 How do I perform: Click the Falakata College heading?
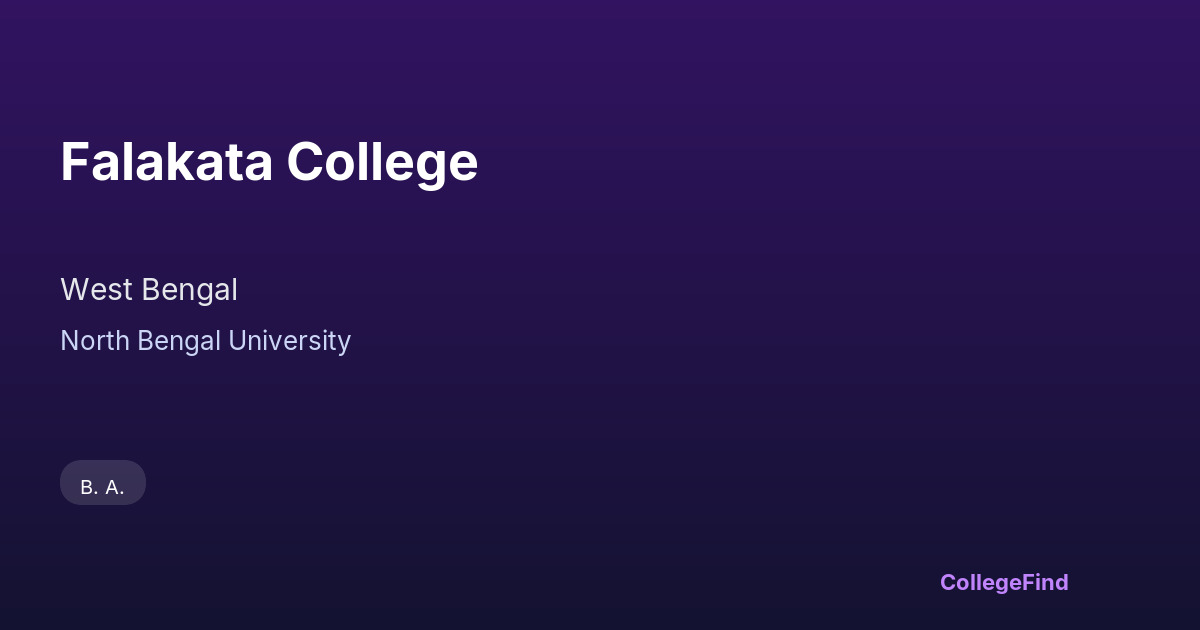[269, 162]
